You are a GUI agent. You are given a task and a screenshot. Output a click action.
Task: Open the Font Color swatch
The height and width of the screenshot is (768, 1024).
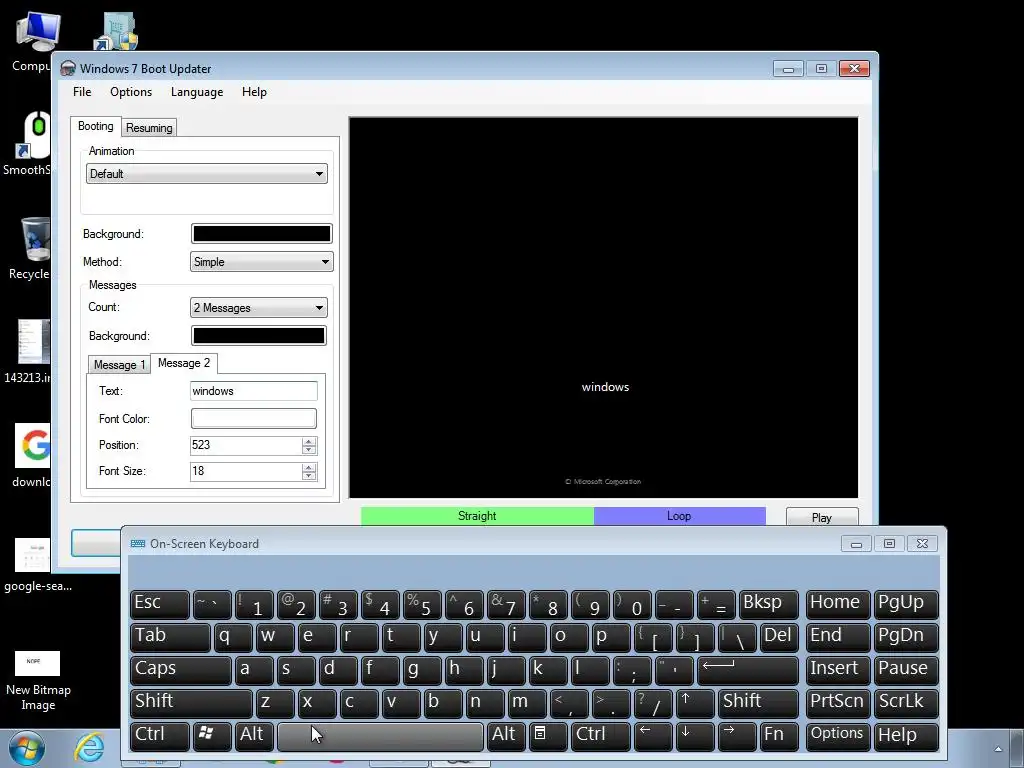[x=253, y=419]
